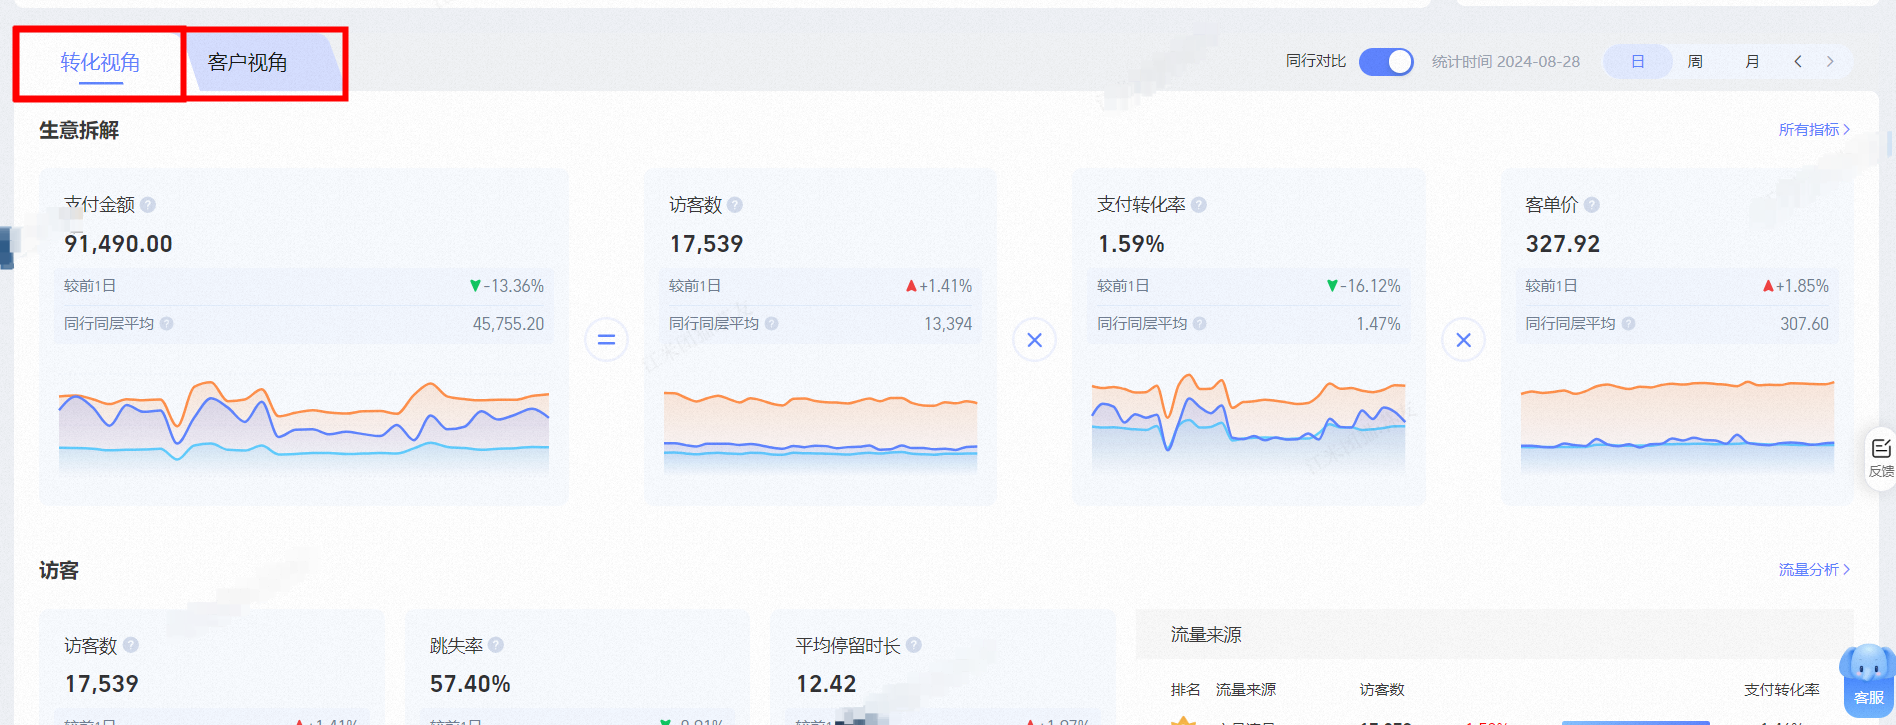
Task: Click the 91,490.00 payment amount value
Action: tap(118, 244)
